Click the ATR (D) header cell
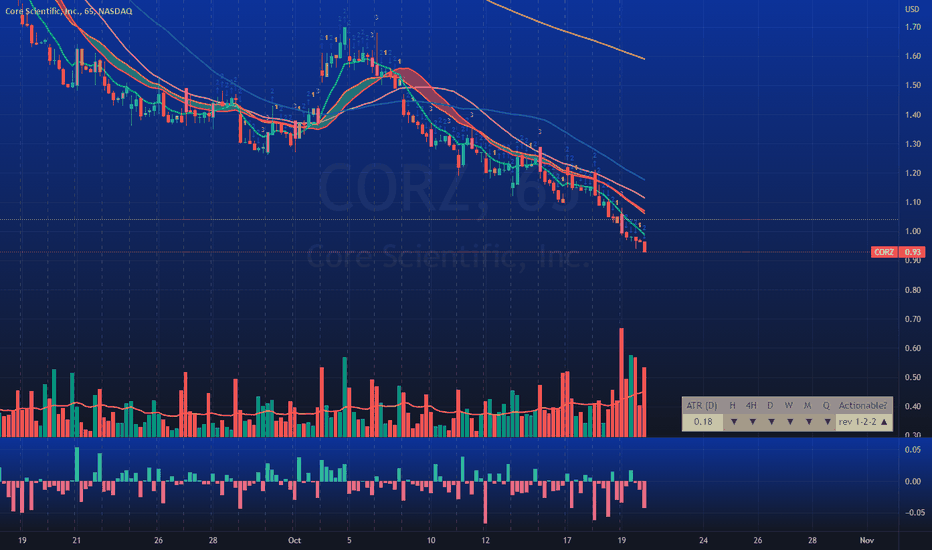932x550 pixels. 702,406
